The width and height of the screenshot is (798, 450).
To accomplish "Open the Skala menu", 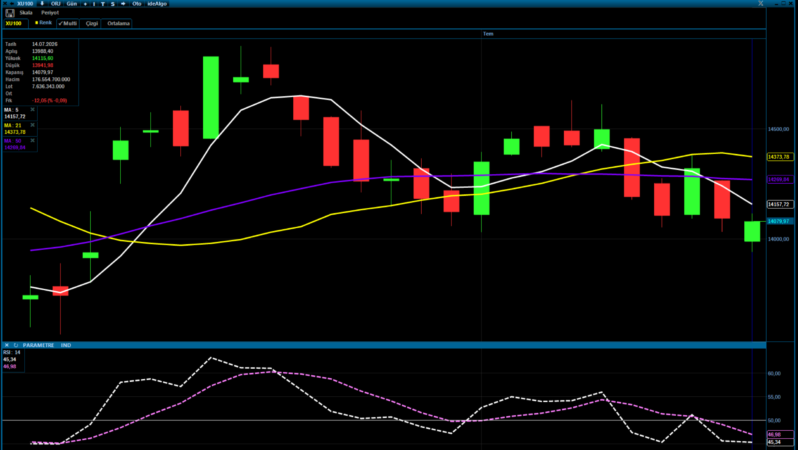I will 26,13.
